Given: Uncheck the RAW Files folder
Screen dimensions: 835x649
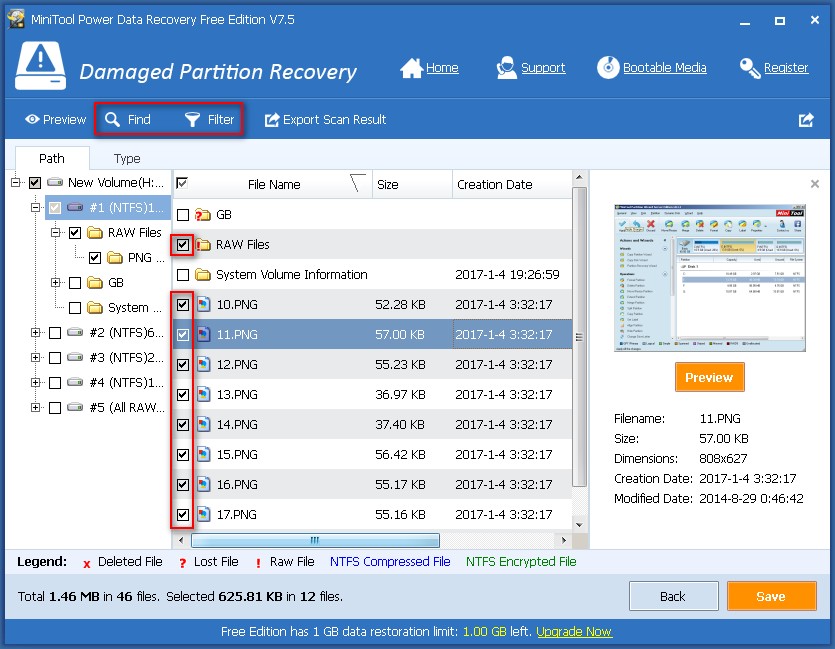Looking at the screenshot, I should click(x=182, y=243).
